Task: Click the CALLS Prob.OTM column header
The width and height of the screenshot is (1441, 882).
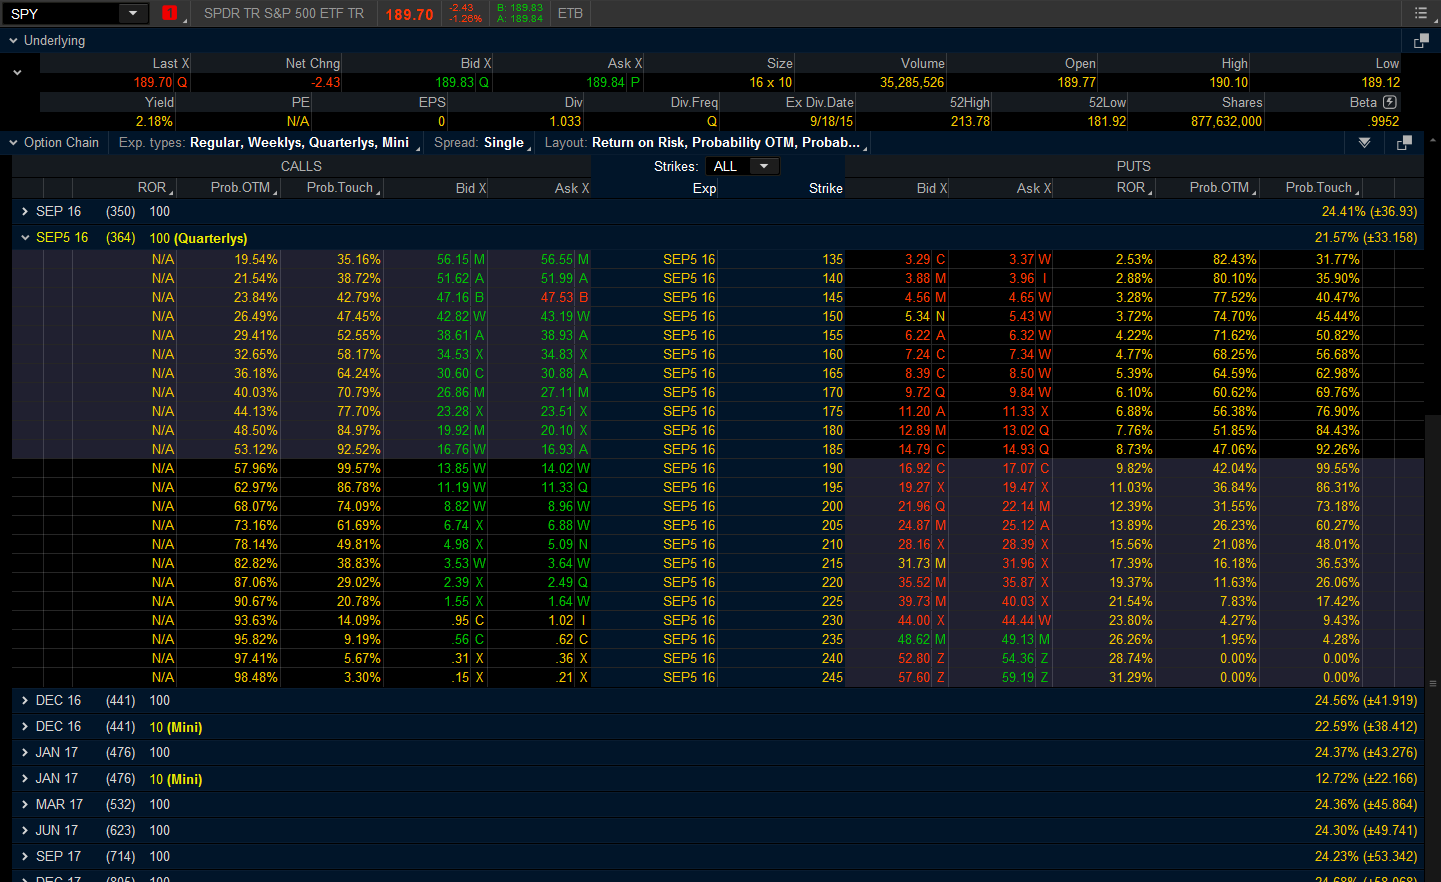Action: 242,188
